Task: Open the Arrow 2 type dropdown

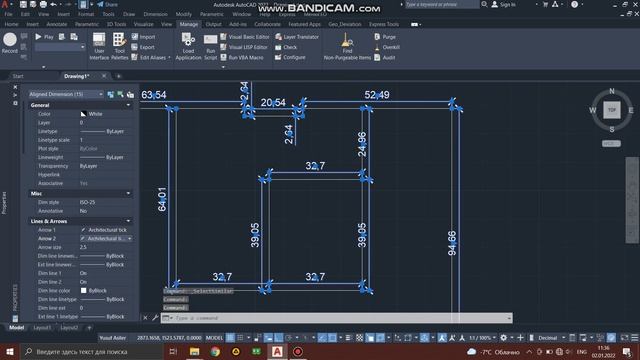Action: [x=130, y=238]
